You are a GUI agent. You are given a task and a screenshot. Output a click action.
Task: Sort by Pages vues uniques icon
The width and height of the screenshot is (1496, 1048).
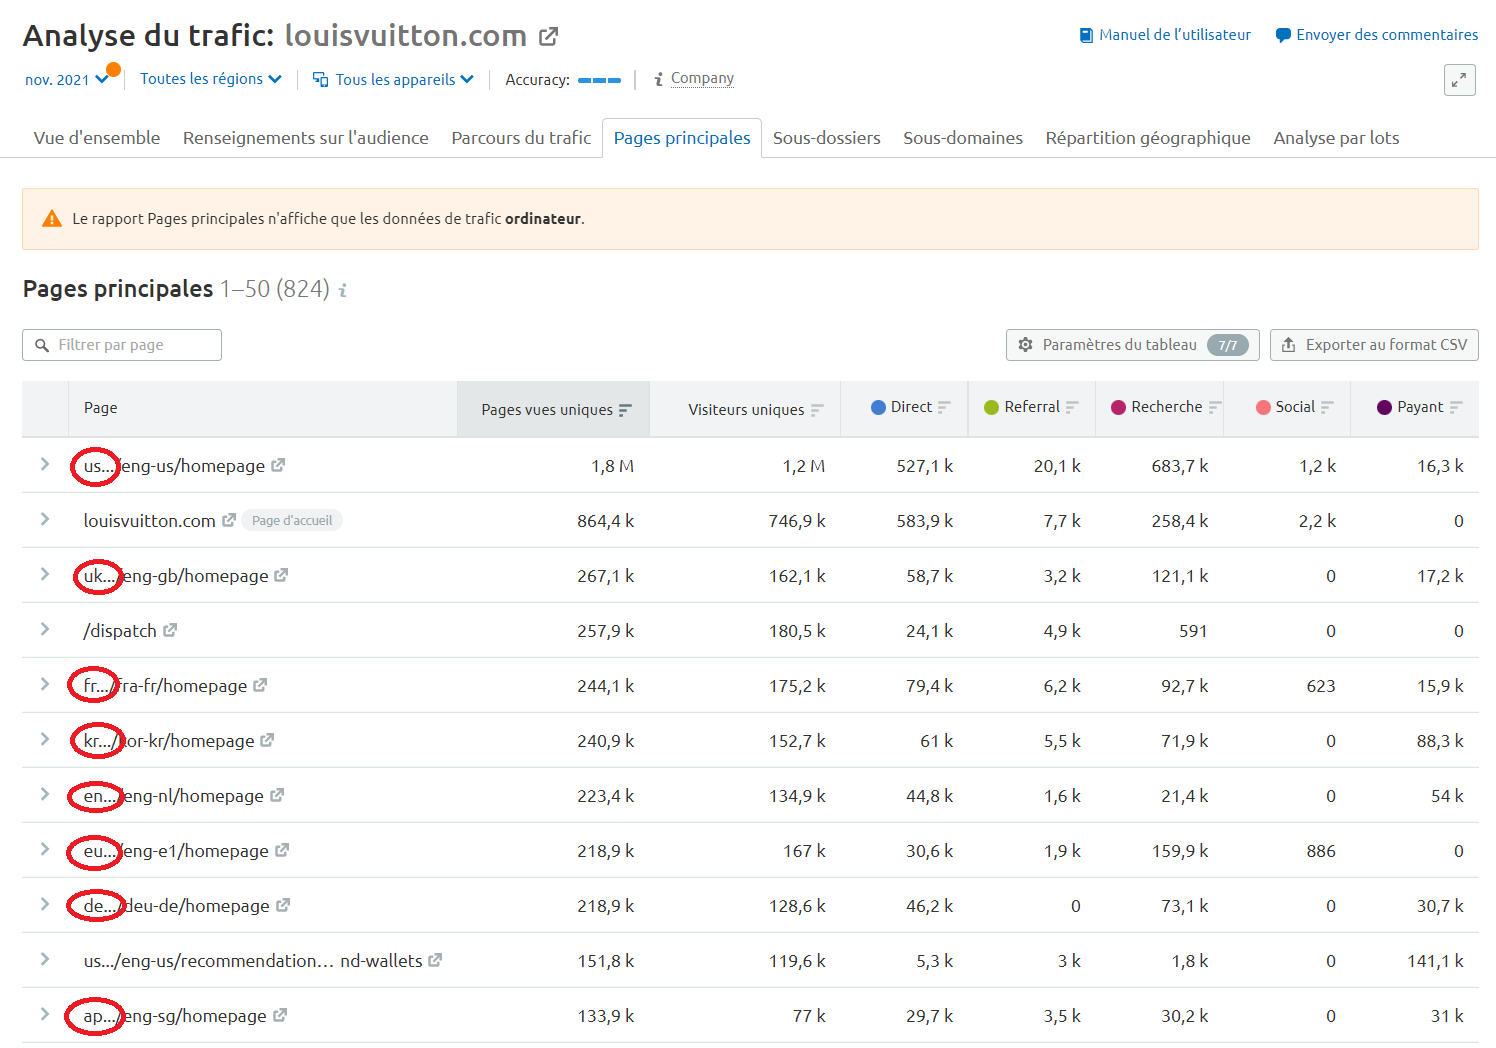[625, 410]
